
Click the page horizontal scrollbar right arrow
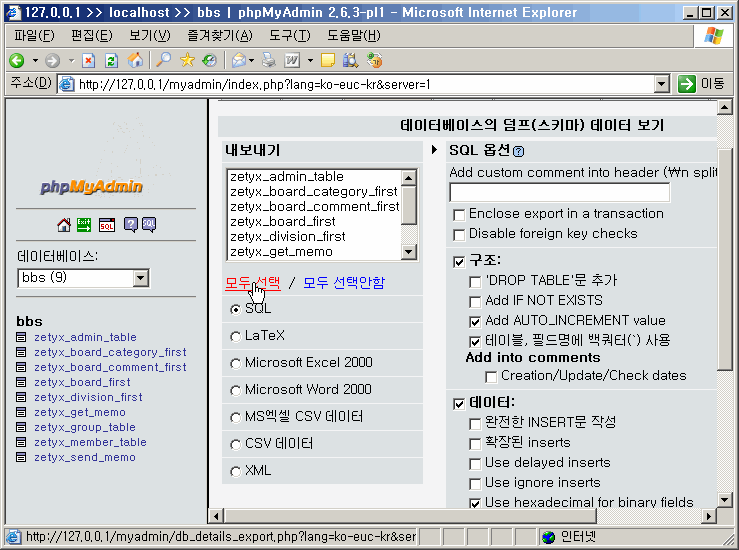tap(708, 516)
